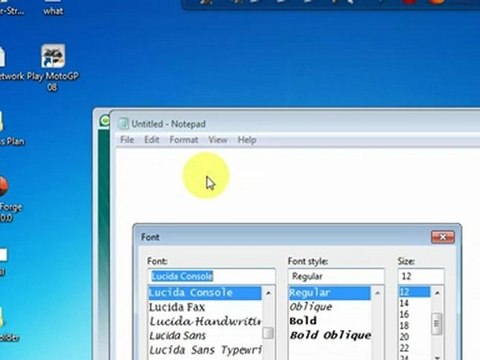480x360 pixels.
Task: Choose Regular font style
Action: pyautogui.click(x=330, y=293)
